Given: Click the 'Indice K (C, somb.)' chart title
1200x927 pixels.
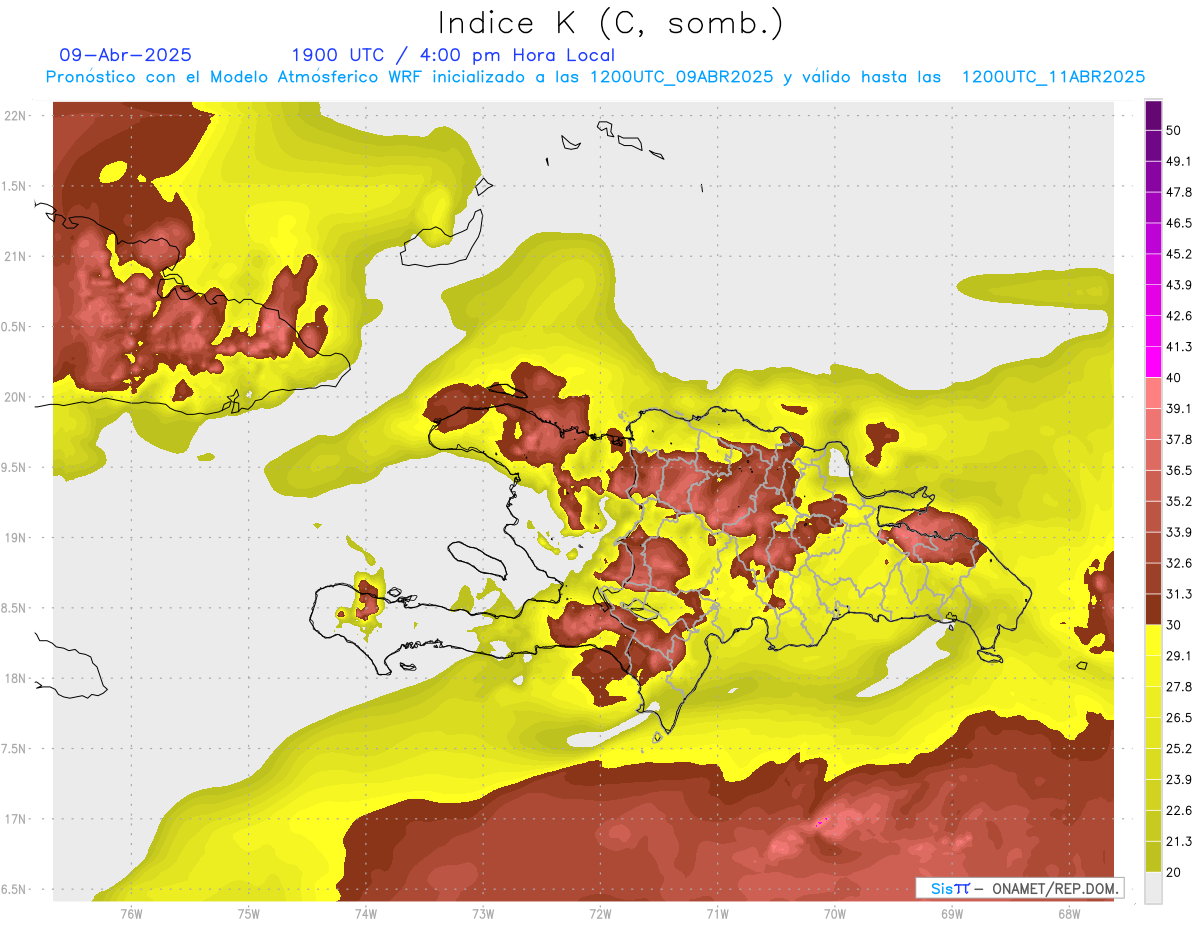Looking at the screenshot, I should tap(610, 23).
